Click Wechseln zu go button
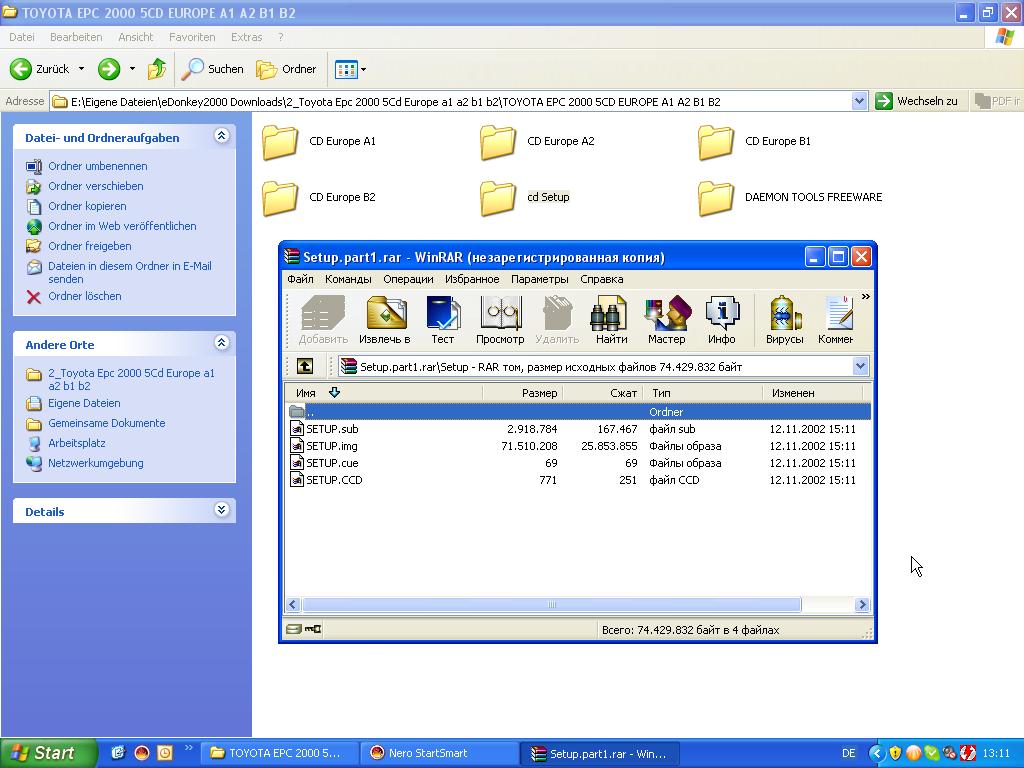Image resolution: width=1024 pixels, height=768 pixels. (916, 101)
